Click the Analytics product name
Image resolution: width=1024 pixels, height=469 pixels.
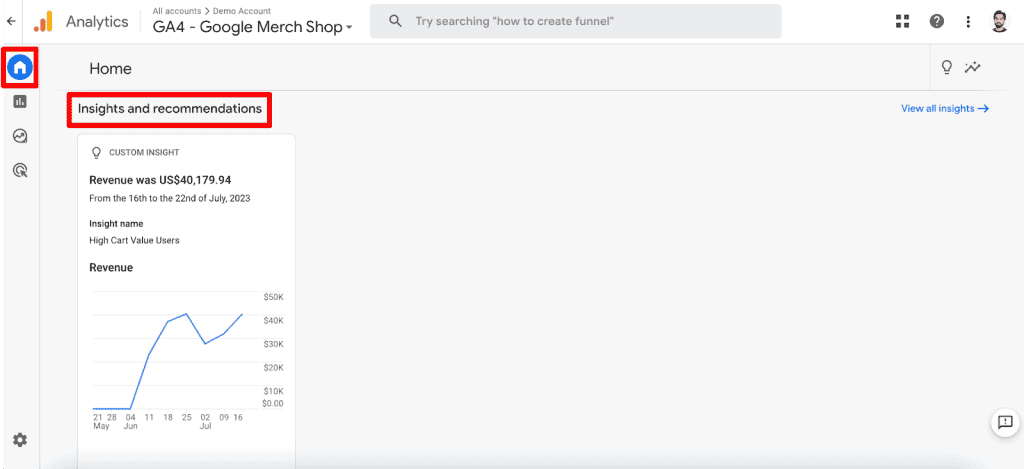click(97, 22)
